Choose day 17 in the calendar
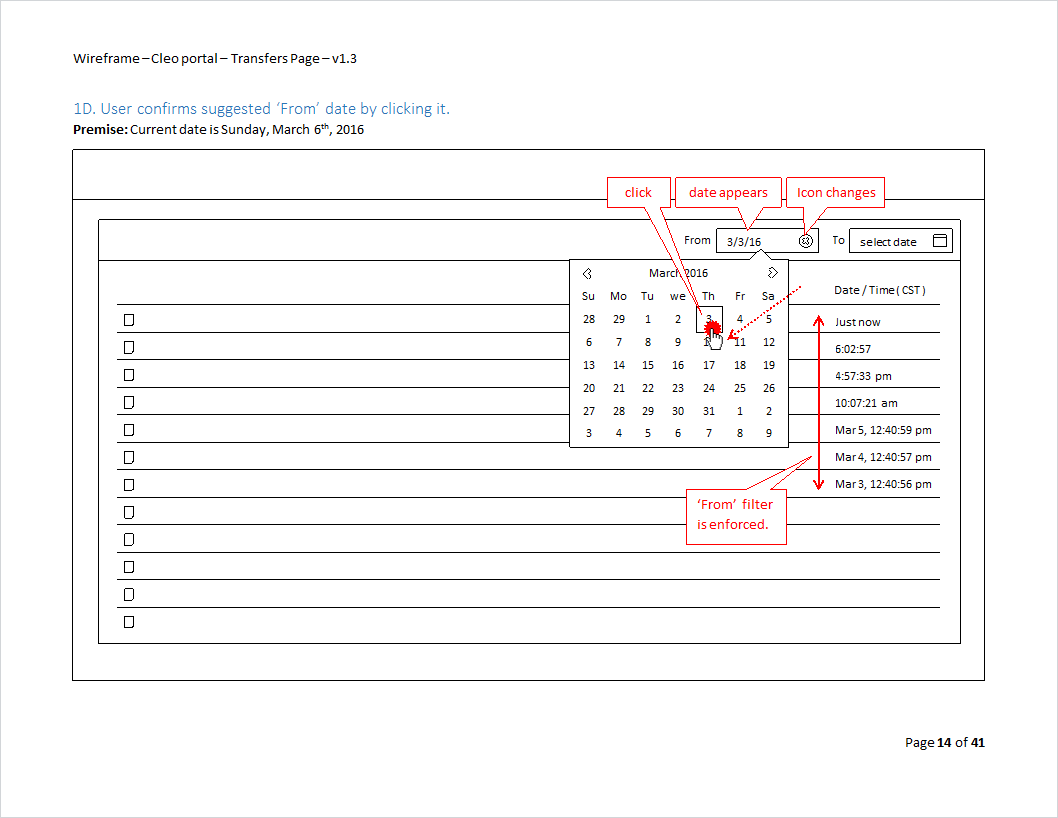 point(708,365)
